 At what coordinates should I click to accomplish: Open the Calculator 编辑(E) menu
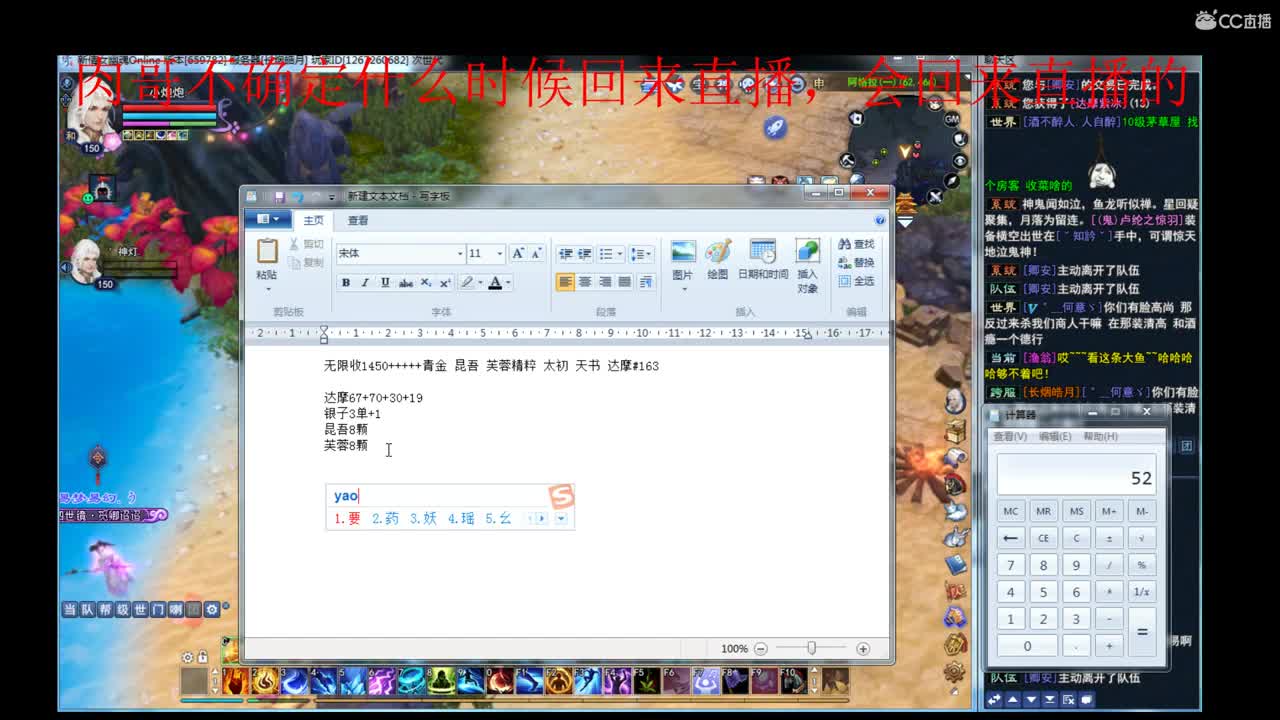click(1055, 436)
